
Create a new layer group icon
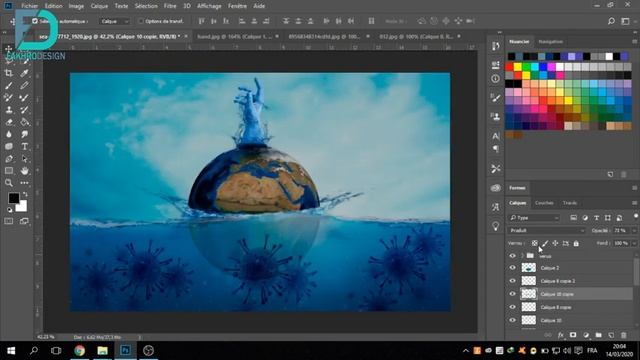(x=598, y=335)
